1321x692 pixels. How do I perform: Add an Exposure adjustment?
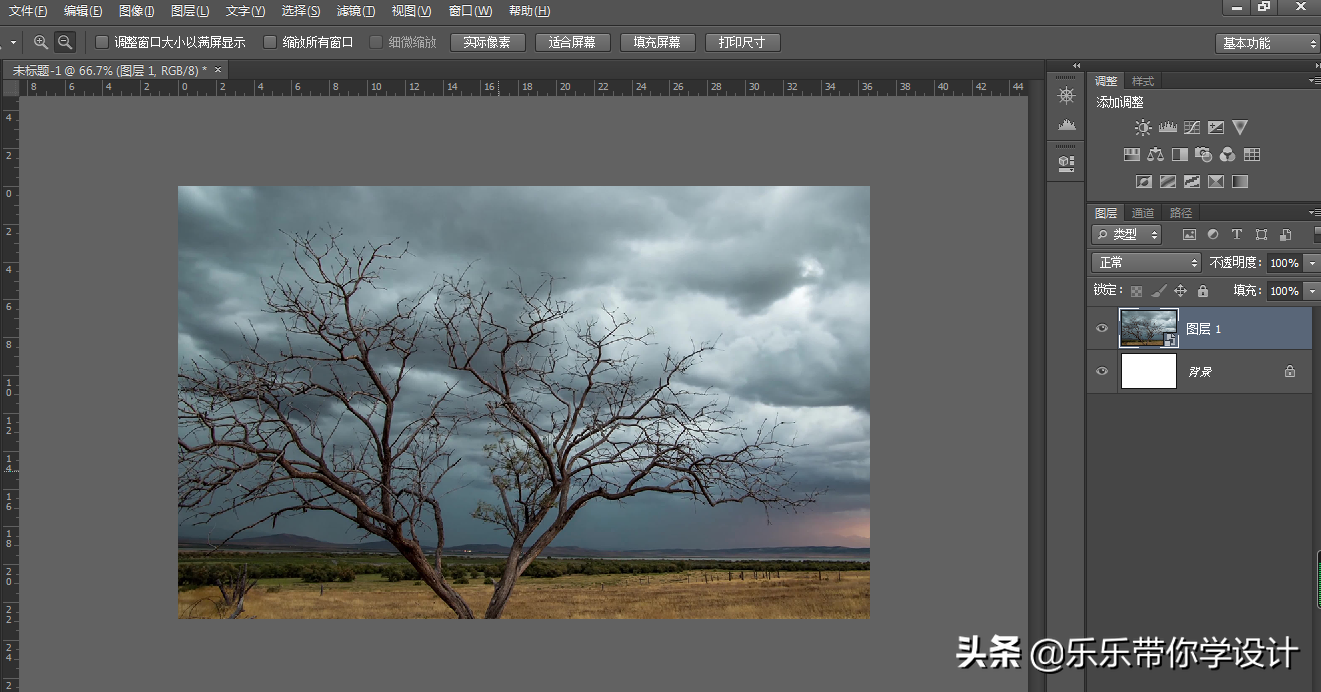pyautogui.click(x=1216, y=127)
